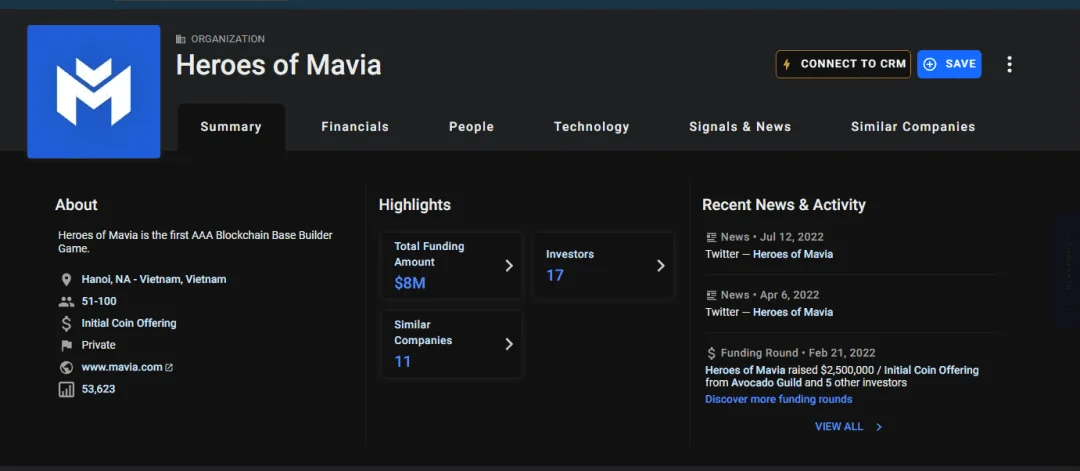The height and width of the screenshot is (471, 1080).
Task: Click the plus circle icon in Save
Action: tap(930, 64)
